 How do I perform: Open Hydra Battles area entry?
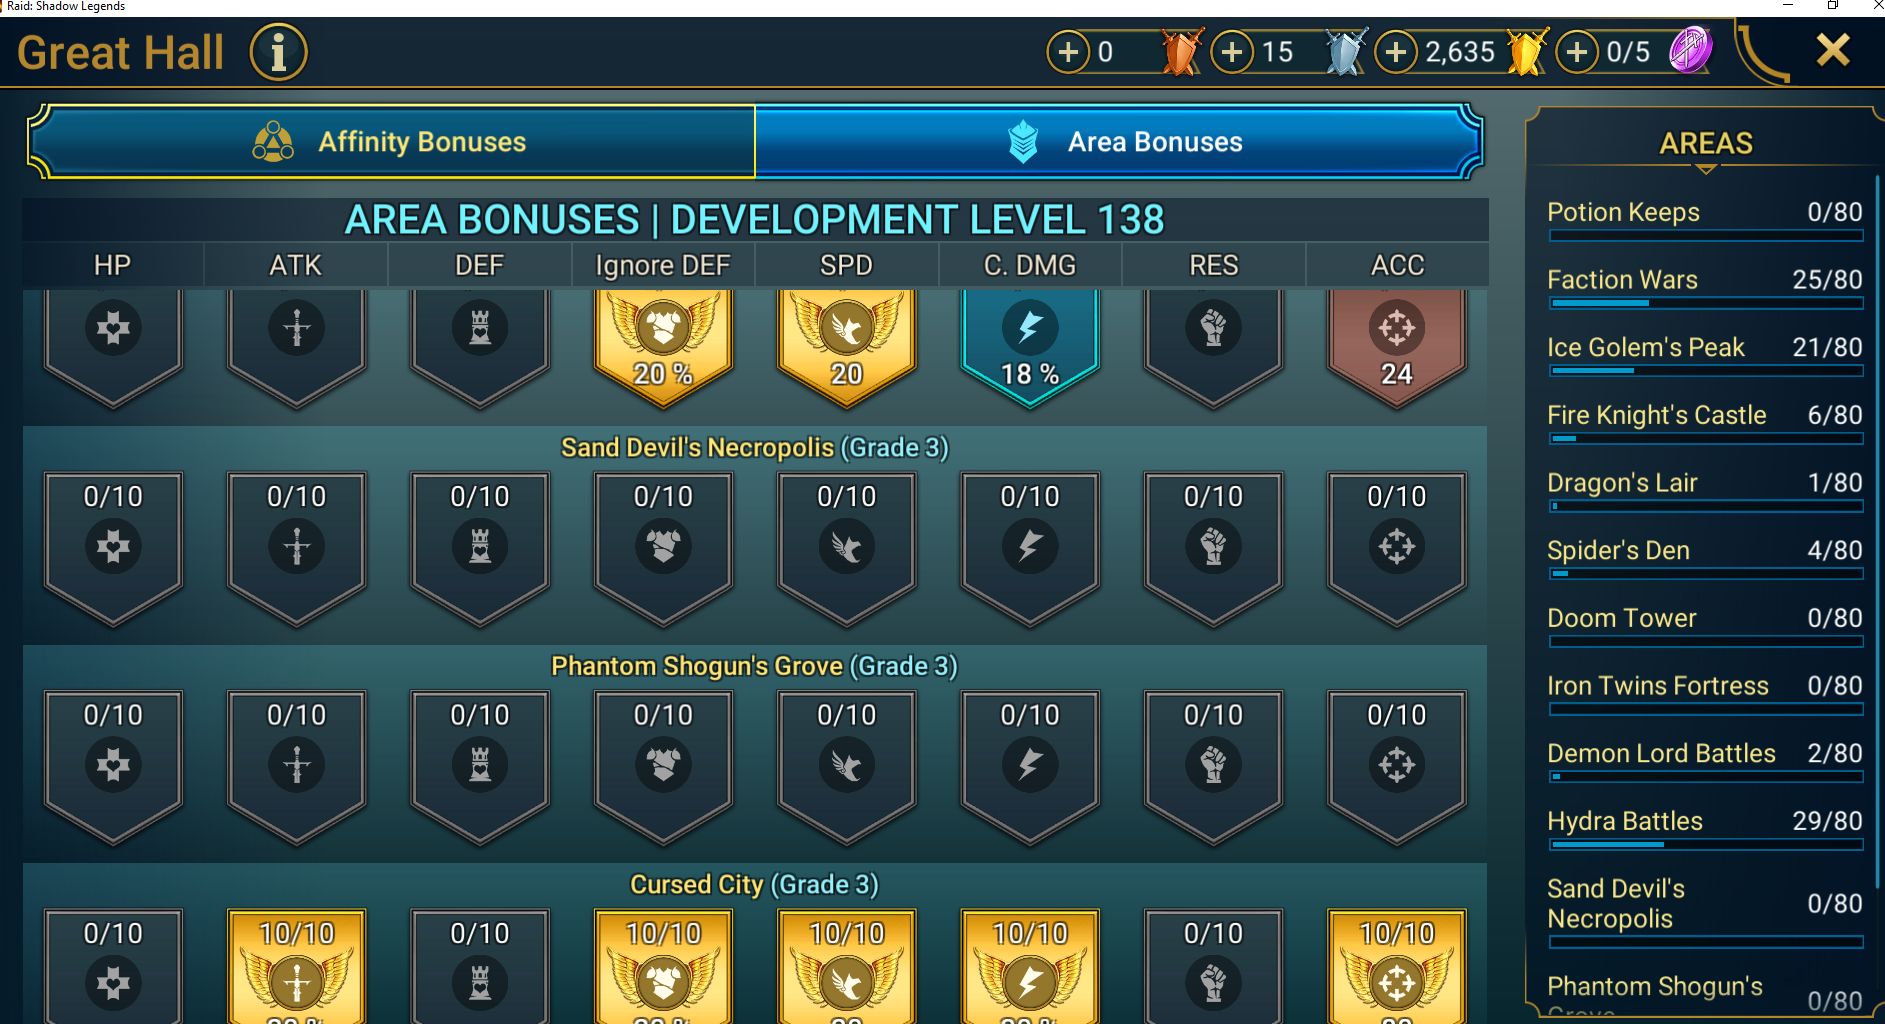(1705, 828)
